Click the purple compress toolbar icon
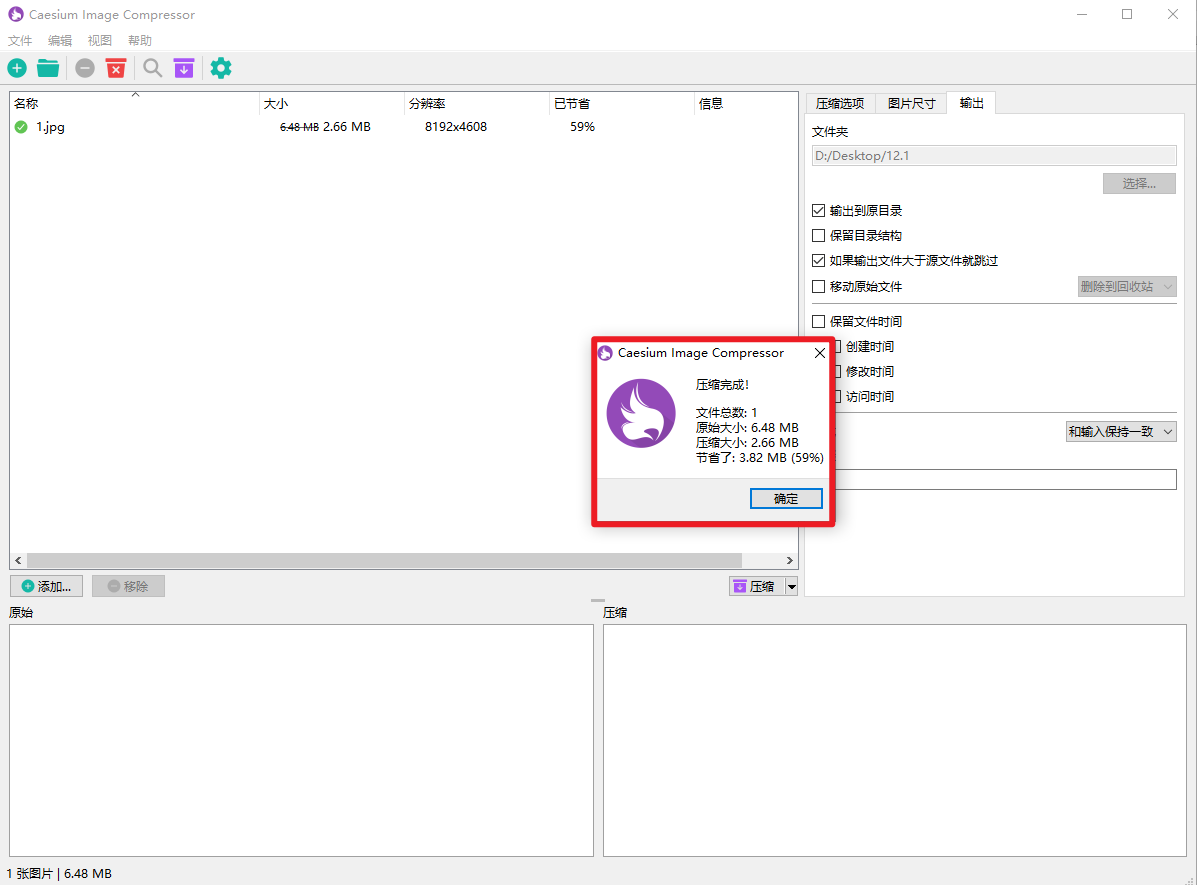This screenshot has width=1197, height=885. (183, 68)
